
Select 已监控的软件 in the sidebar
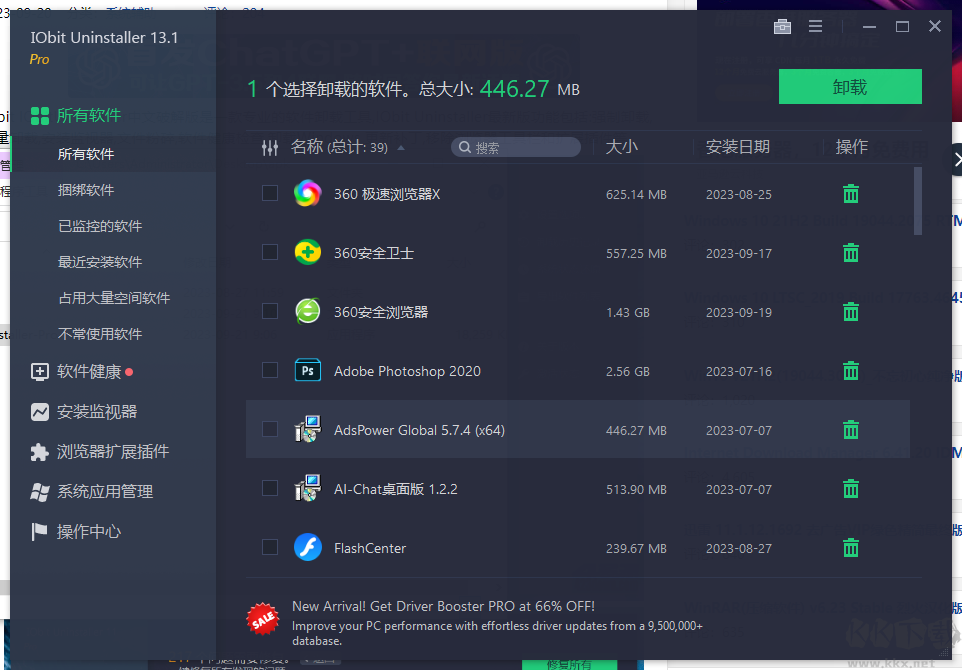(100, 226)
